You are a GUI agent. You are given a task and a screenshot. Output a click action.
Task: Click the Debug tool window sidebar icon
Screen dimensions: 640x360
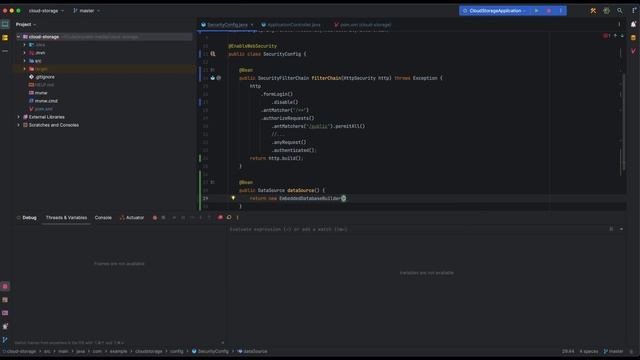tap(5, 287)
